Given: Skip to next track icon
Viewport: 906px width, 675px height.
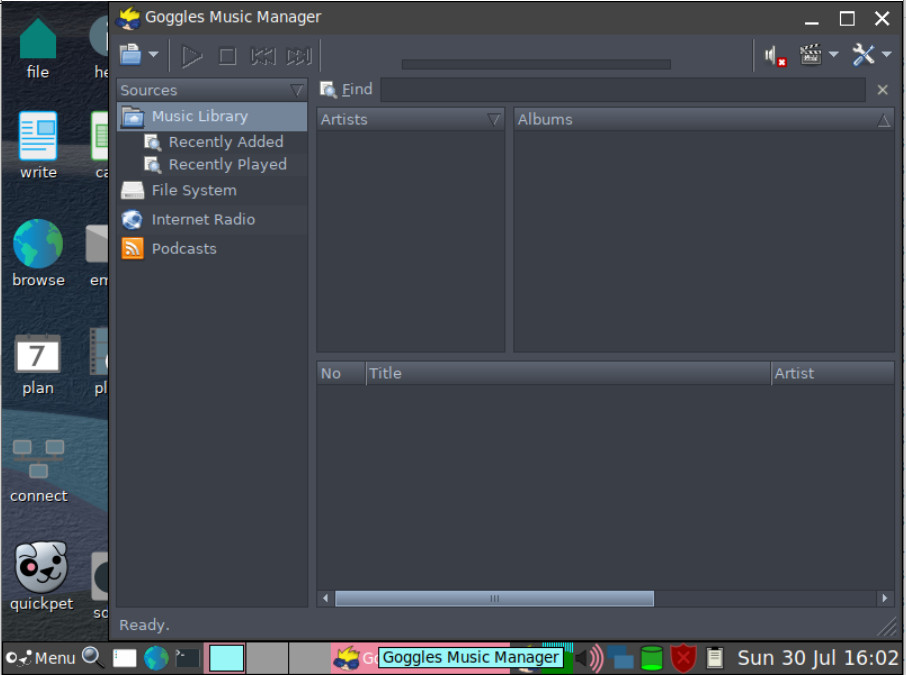Looking at the screenshot, I should click(299, 56).
